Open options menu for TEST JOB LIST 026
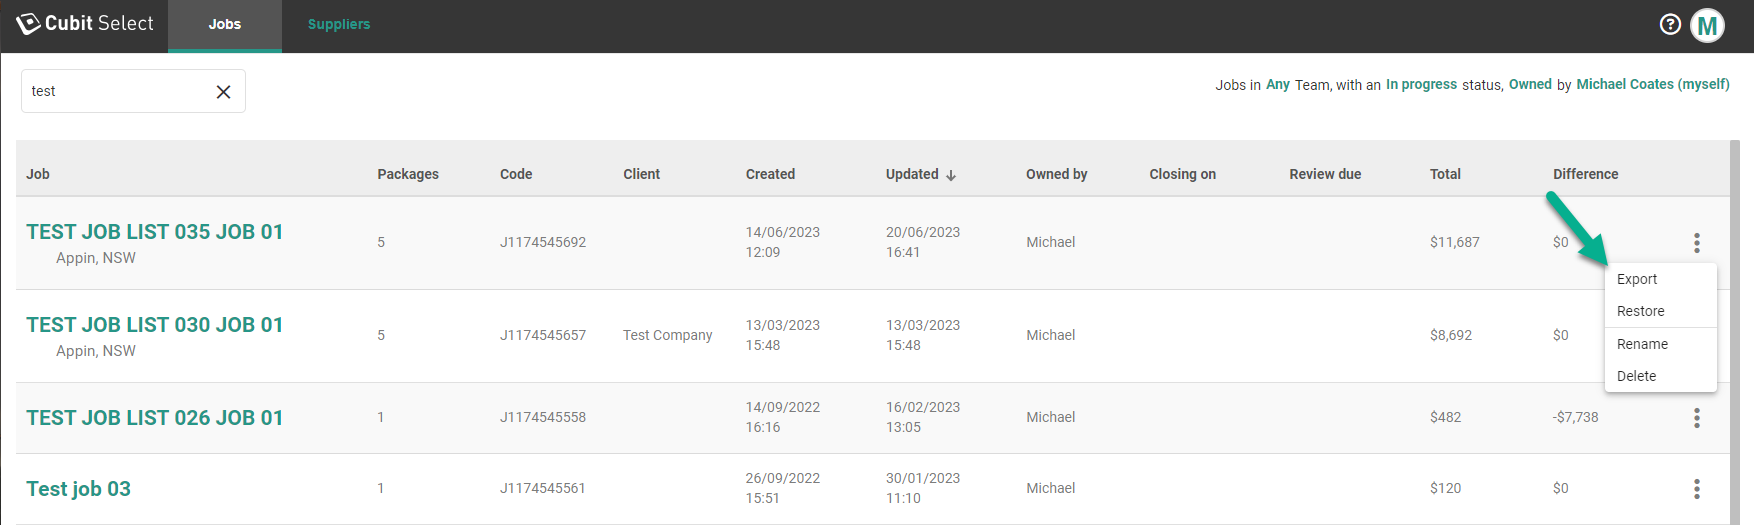The width and height of the screenshot is (1754, 525). (x=1696, y=418)
